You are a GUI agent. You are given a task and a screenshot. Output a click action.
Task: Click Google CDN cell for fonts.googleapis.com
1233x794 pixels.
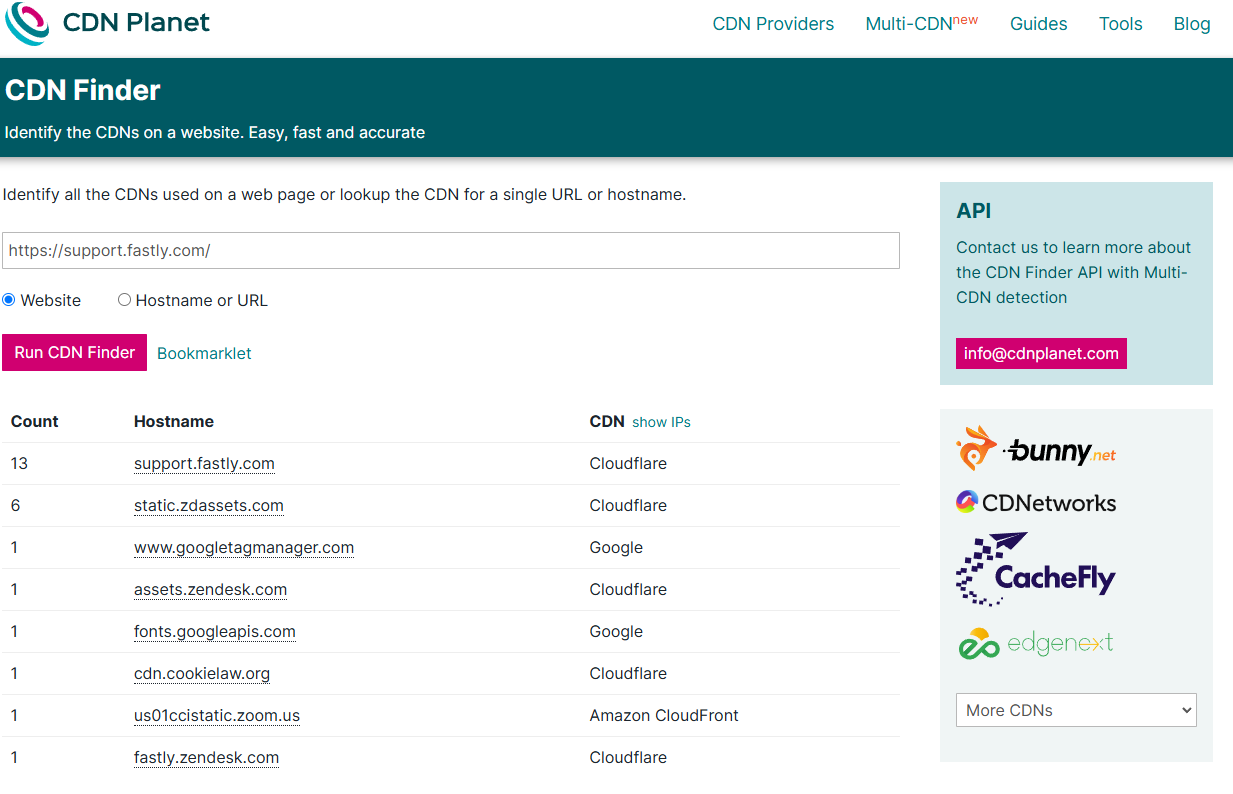click(x=616, y=632)
